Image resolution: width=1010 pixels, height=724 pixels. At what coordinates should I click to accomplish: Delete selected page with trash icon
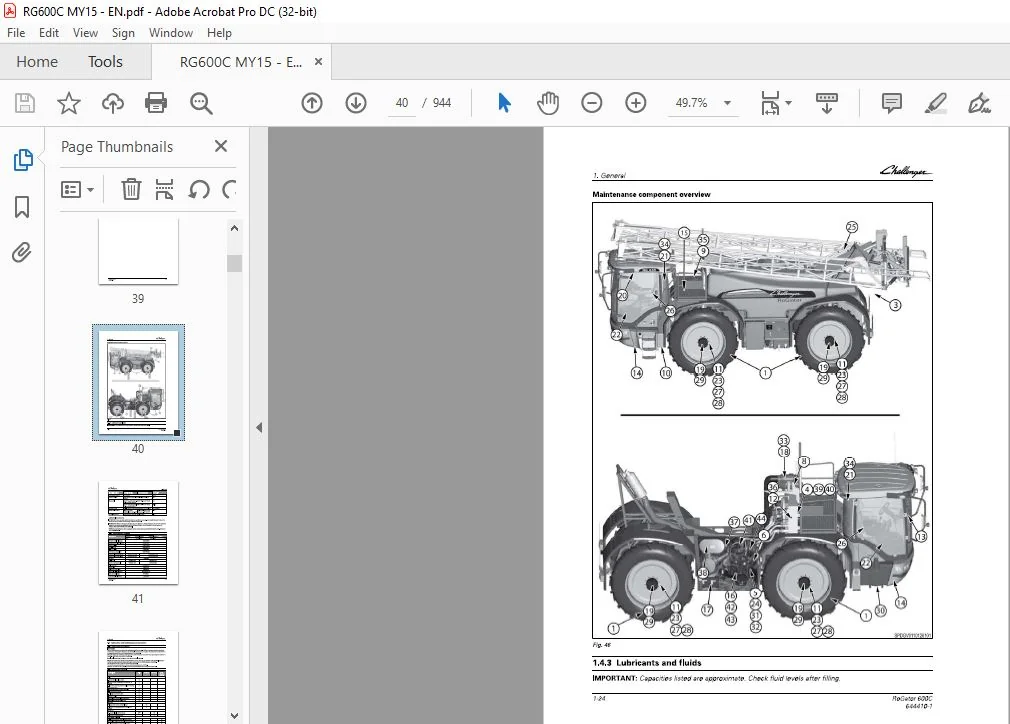pos(131,189)
